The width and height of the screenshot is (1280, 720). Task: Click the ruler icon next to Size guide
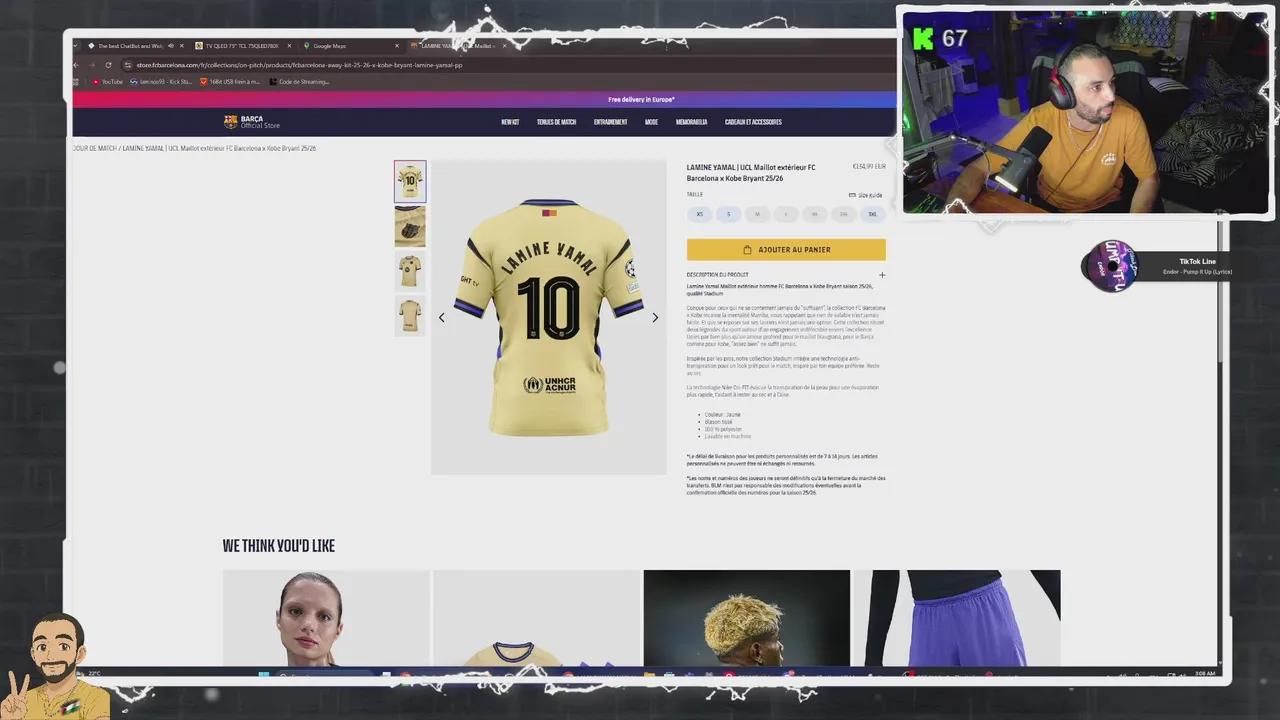pos(852,195)
